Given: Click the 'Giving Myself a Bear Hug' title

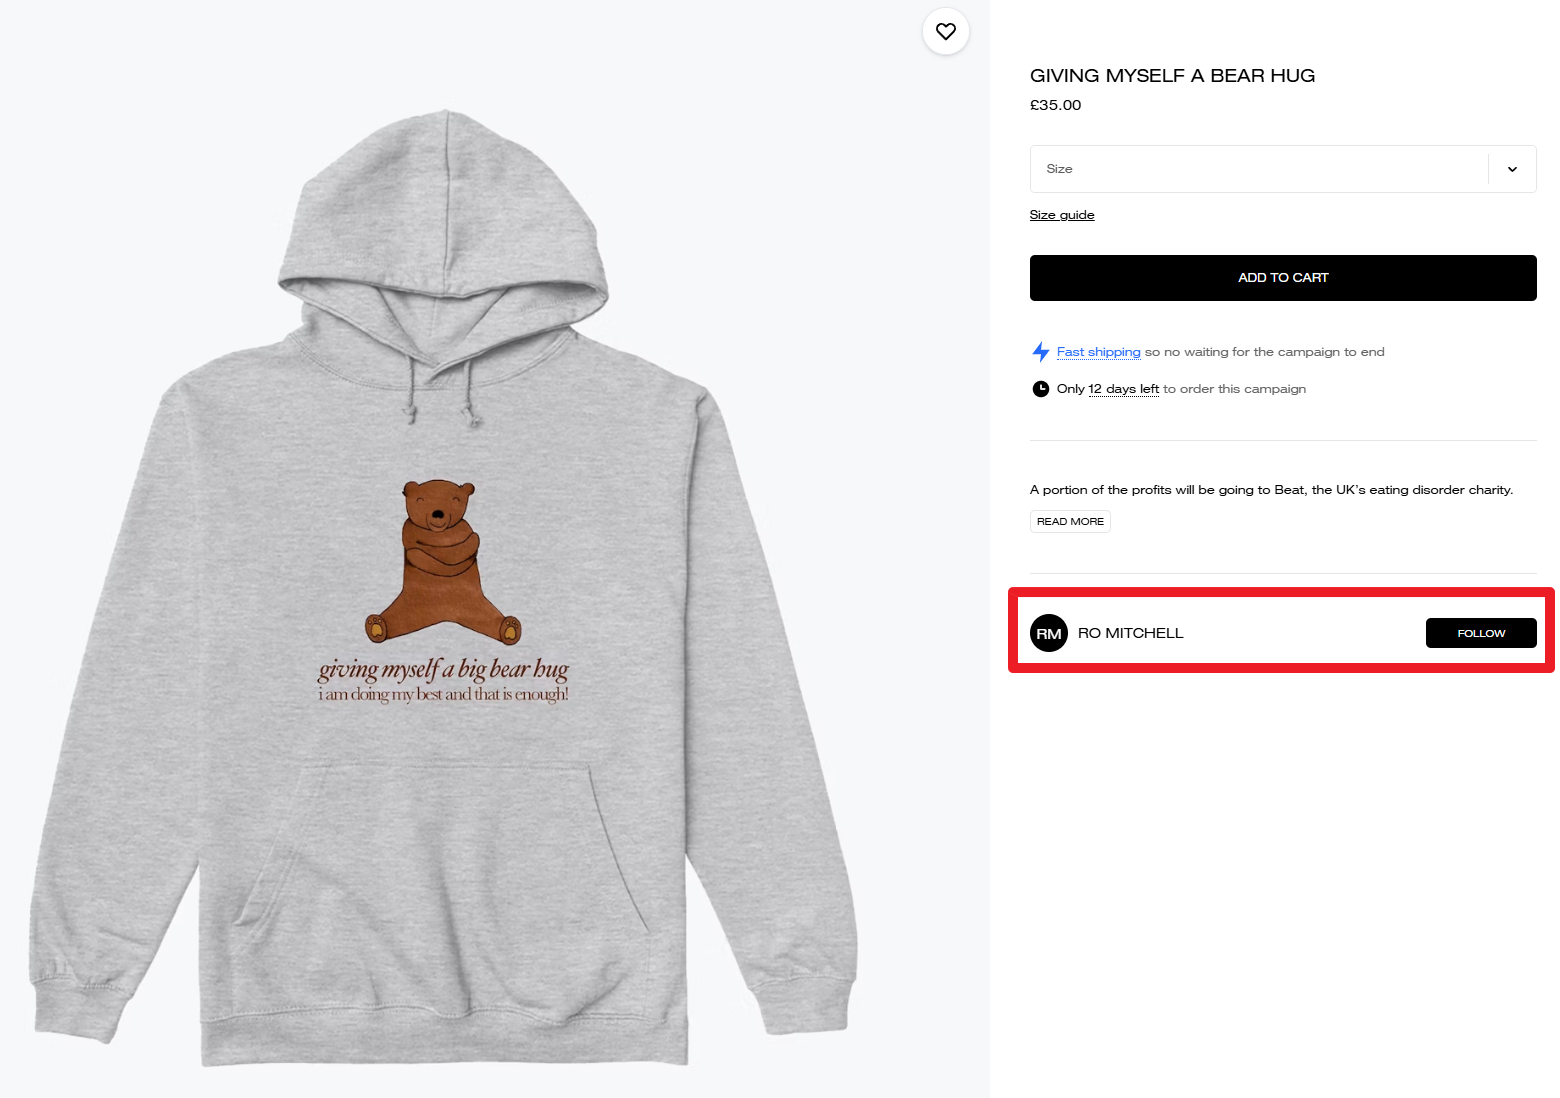Looking at the screenshot, I should (x=1172, y=76).
